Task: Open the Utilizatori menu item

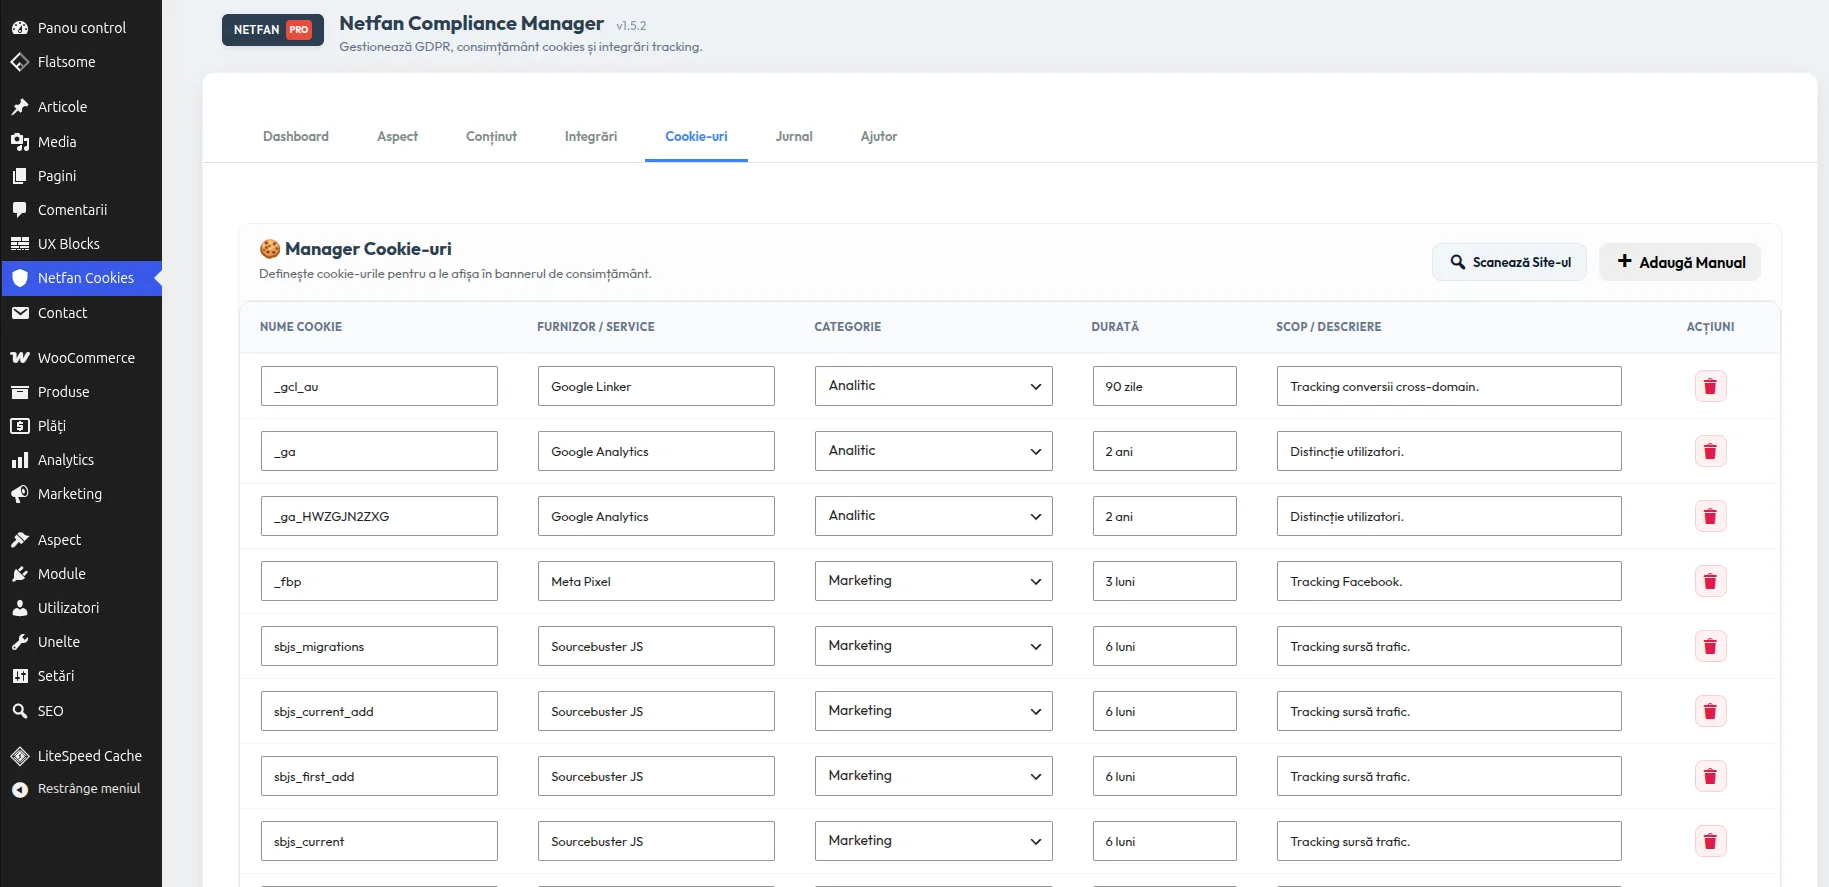Action: click(x=80, y=608)
